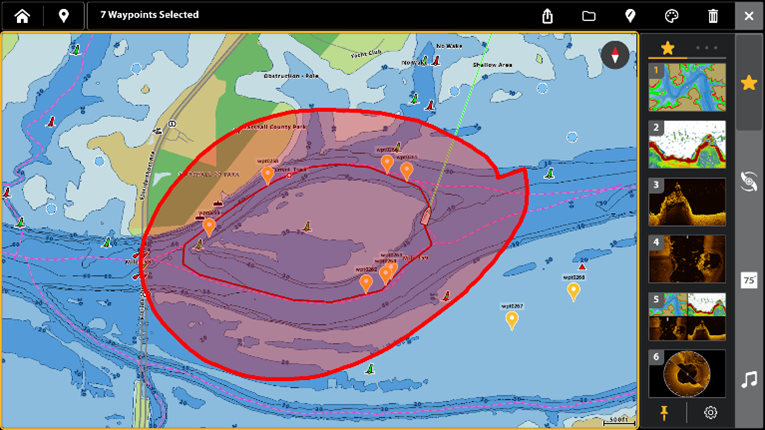This screenshot has height=430, width=765.
Task: Close the waypoint selection bar with the X
Action: coord(749,16)
